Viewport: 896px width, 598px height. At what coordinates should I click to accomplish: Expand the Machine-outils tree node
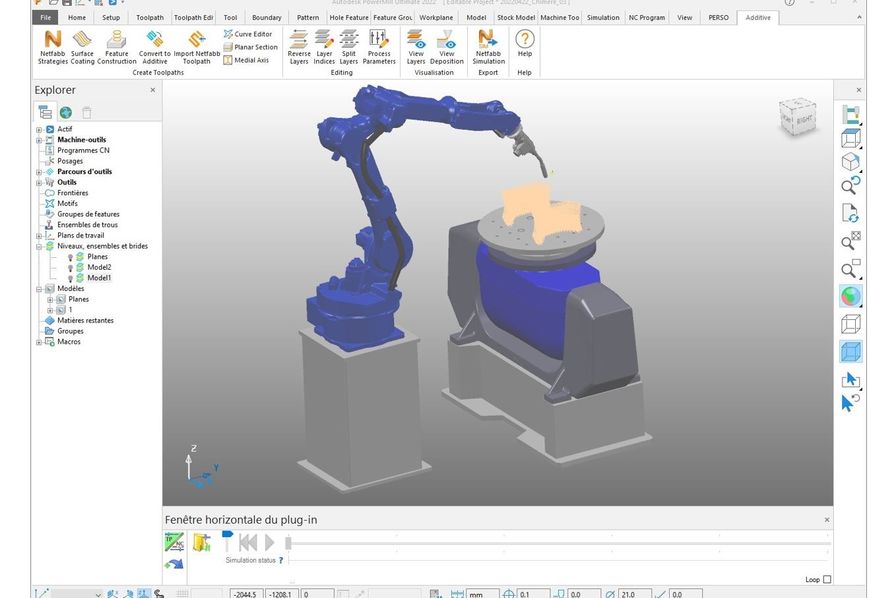point(39,140)
